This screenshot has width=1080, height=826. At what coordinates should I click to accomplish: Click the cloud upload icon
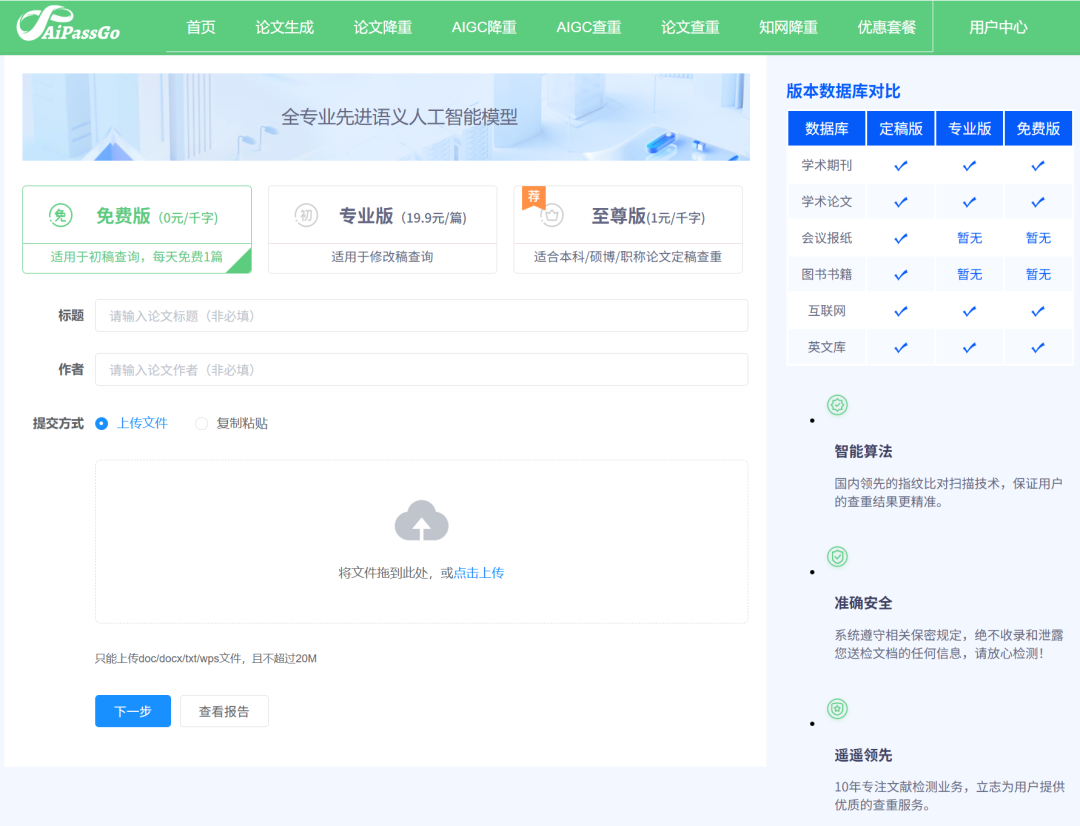(421, 521)
